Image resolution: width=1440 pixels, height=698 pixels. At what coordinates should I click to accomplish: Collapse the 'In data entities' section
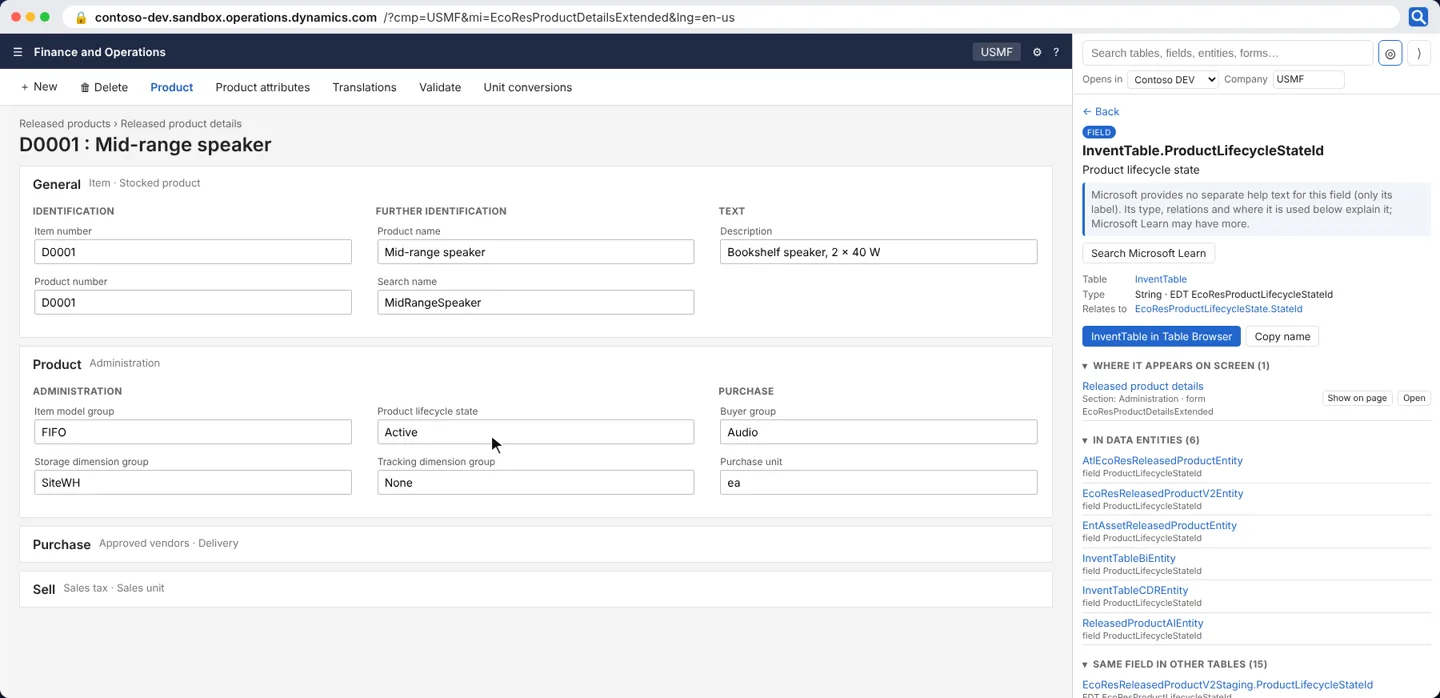tap(1141, 440)
